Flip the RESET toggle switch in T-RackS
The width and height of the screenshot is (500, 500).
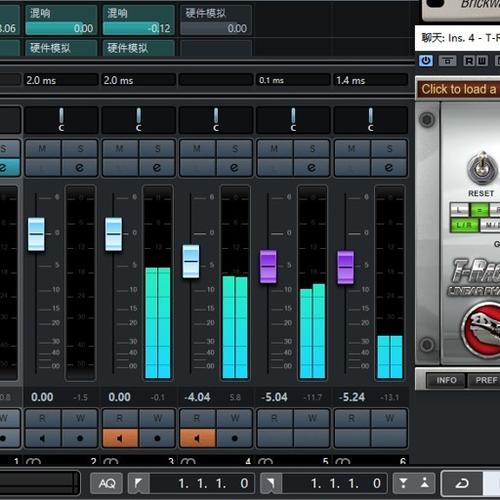[x=482, y=168]
